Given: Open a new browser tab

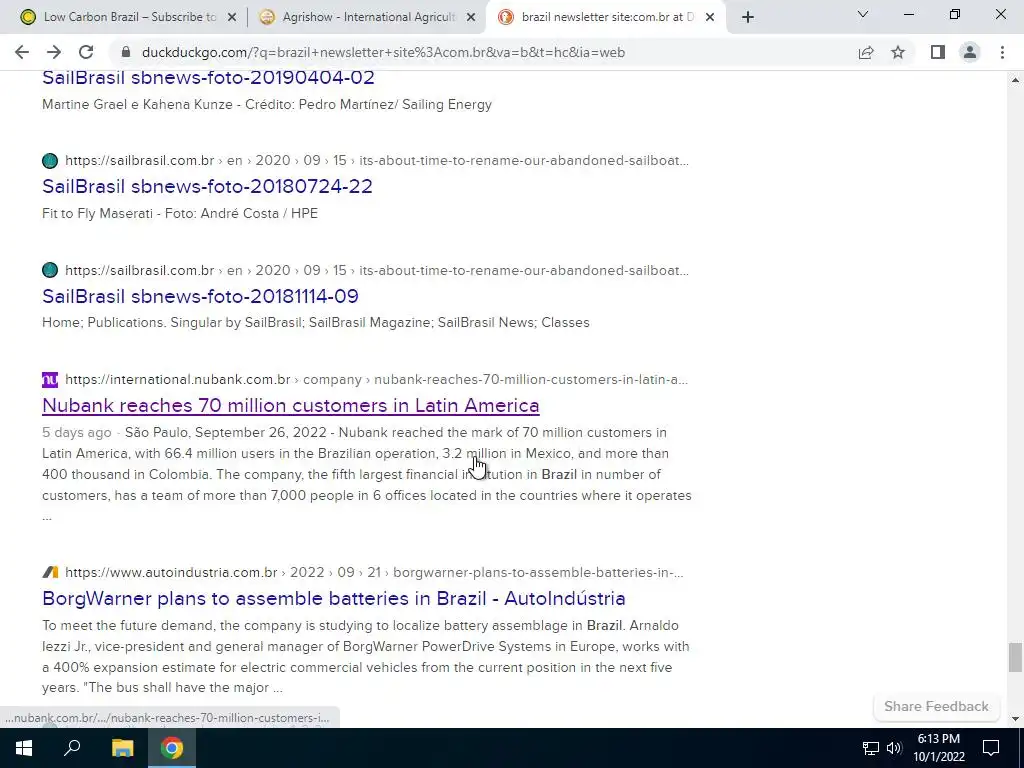Looking at the screenshot, I should 748,18.
